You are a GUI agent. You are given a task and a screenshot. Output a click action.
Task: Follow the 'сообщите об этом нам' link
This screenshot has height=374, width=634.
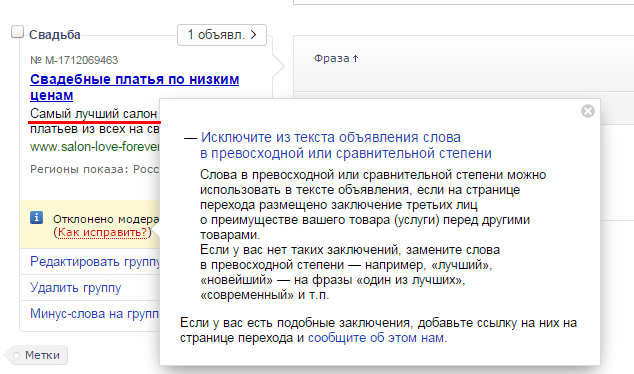(376, 338)
